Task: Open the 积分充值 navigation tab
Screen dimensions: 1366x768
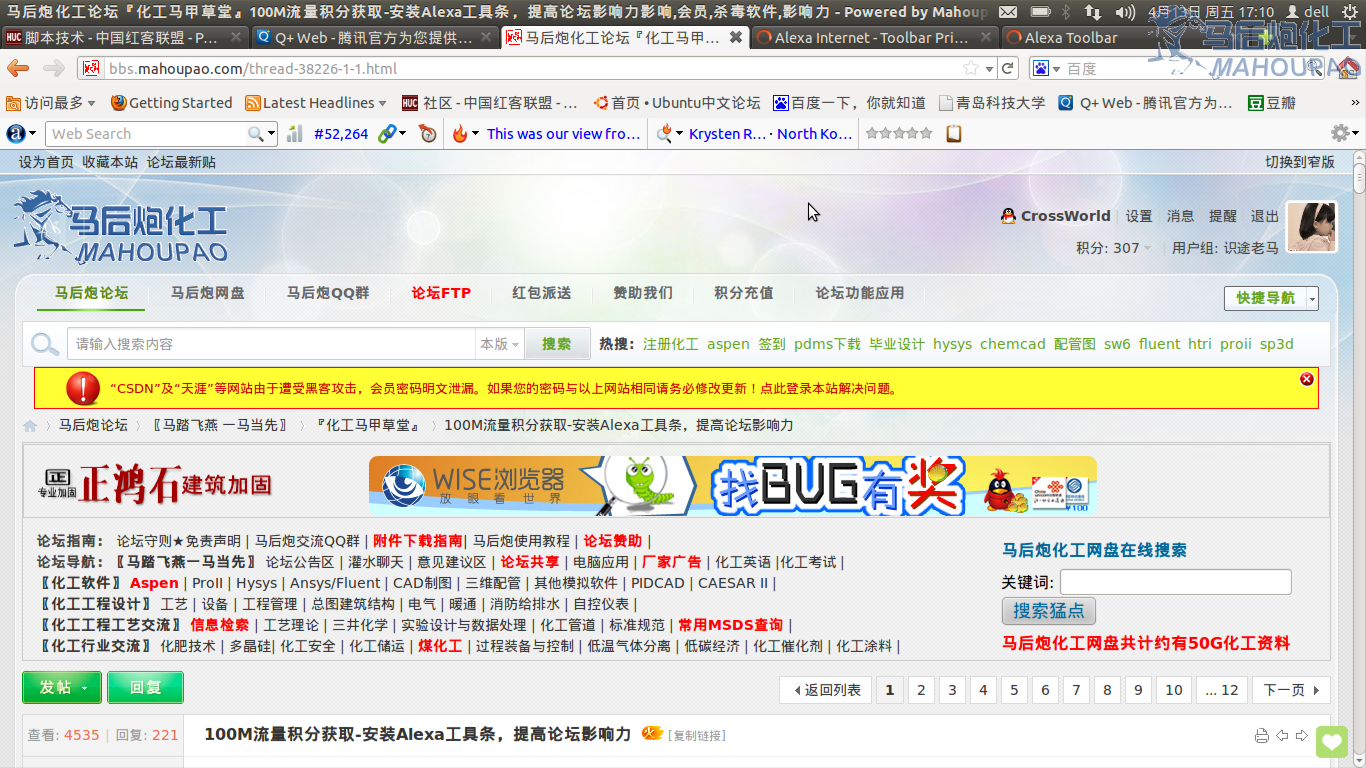Action: [x=743, y=293]
